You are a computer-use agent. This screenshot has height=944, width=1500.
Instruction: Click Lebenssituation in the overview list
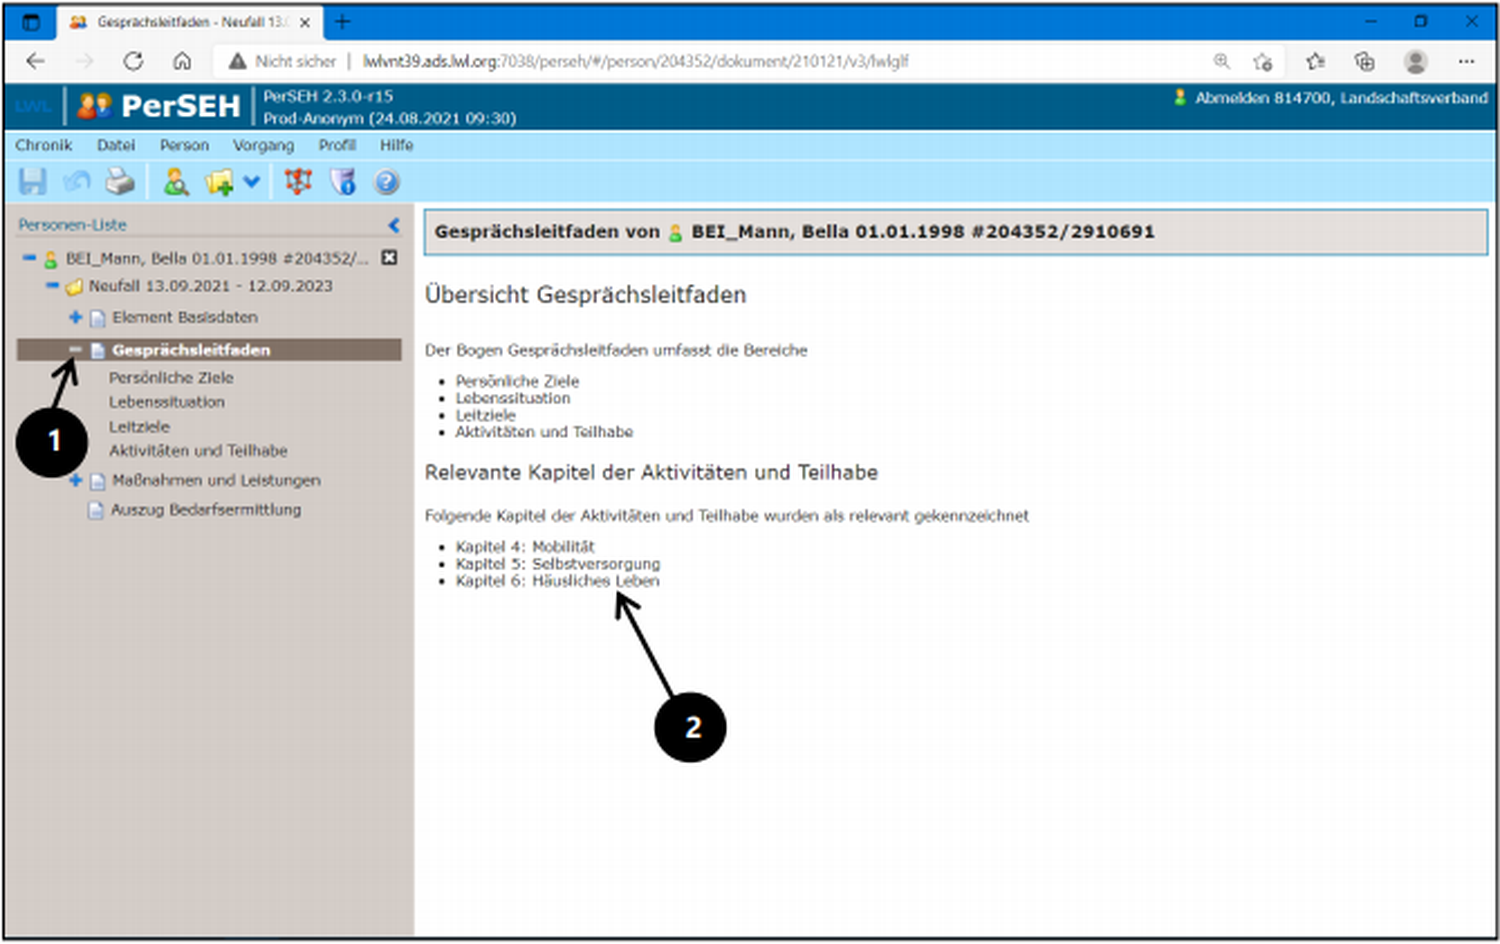click(x=513, y=398)
